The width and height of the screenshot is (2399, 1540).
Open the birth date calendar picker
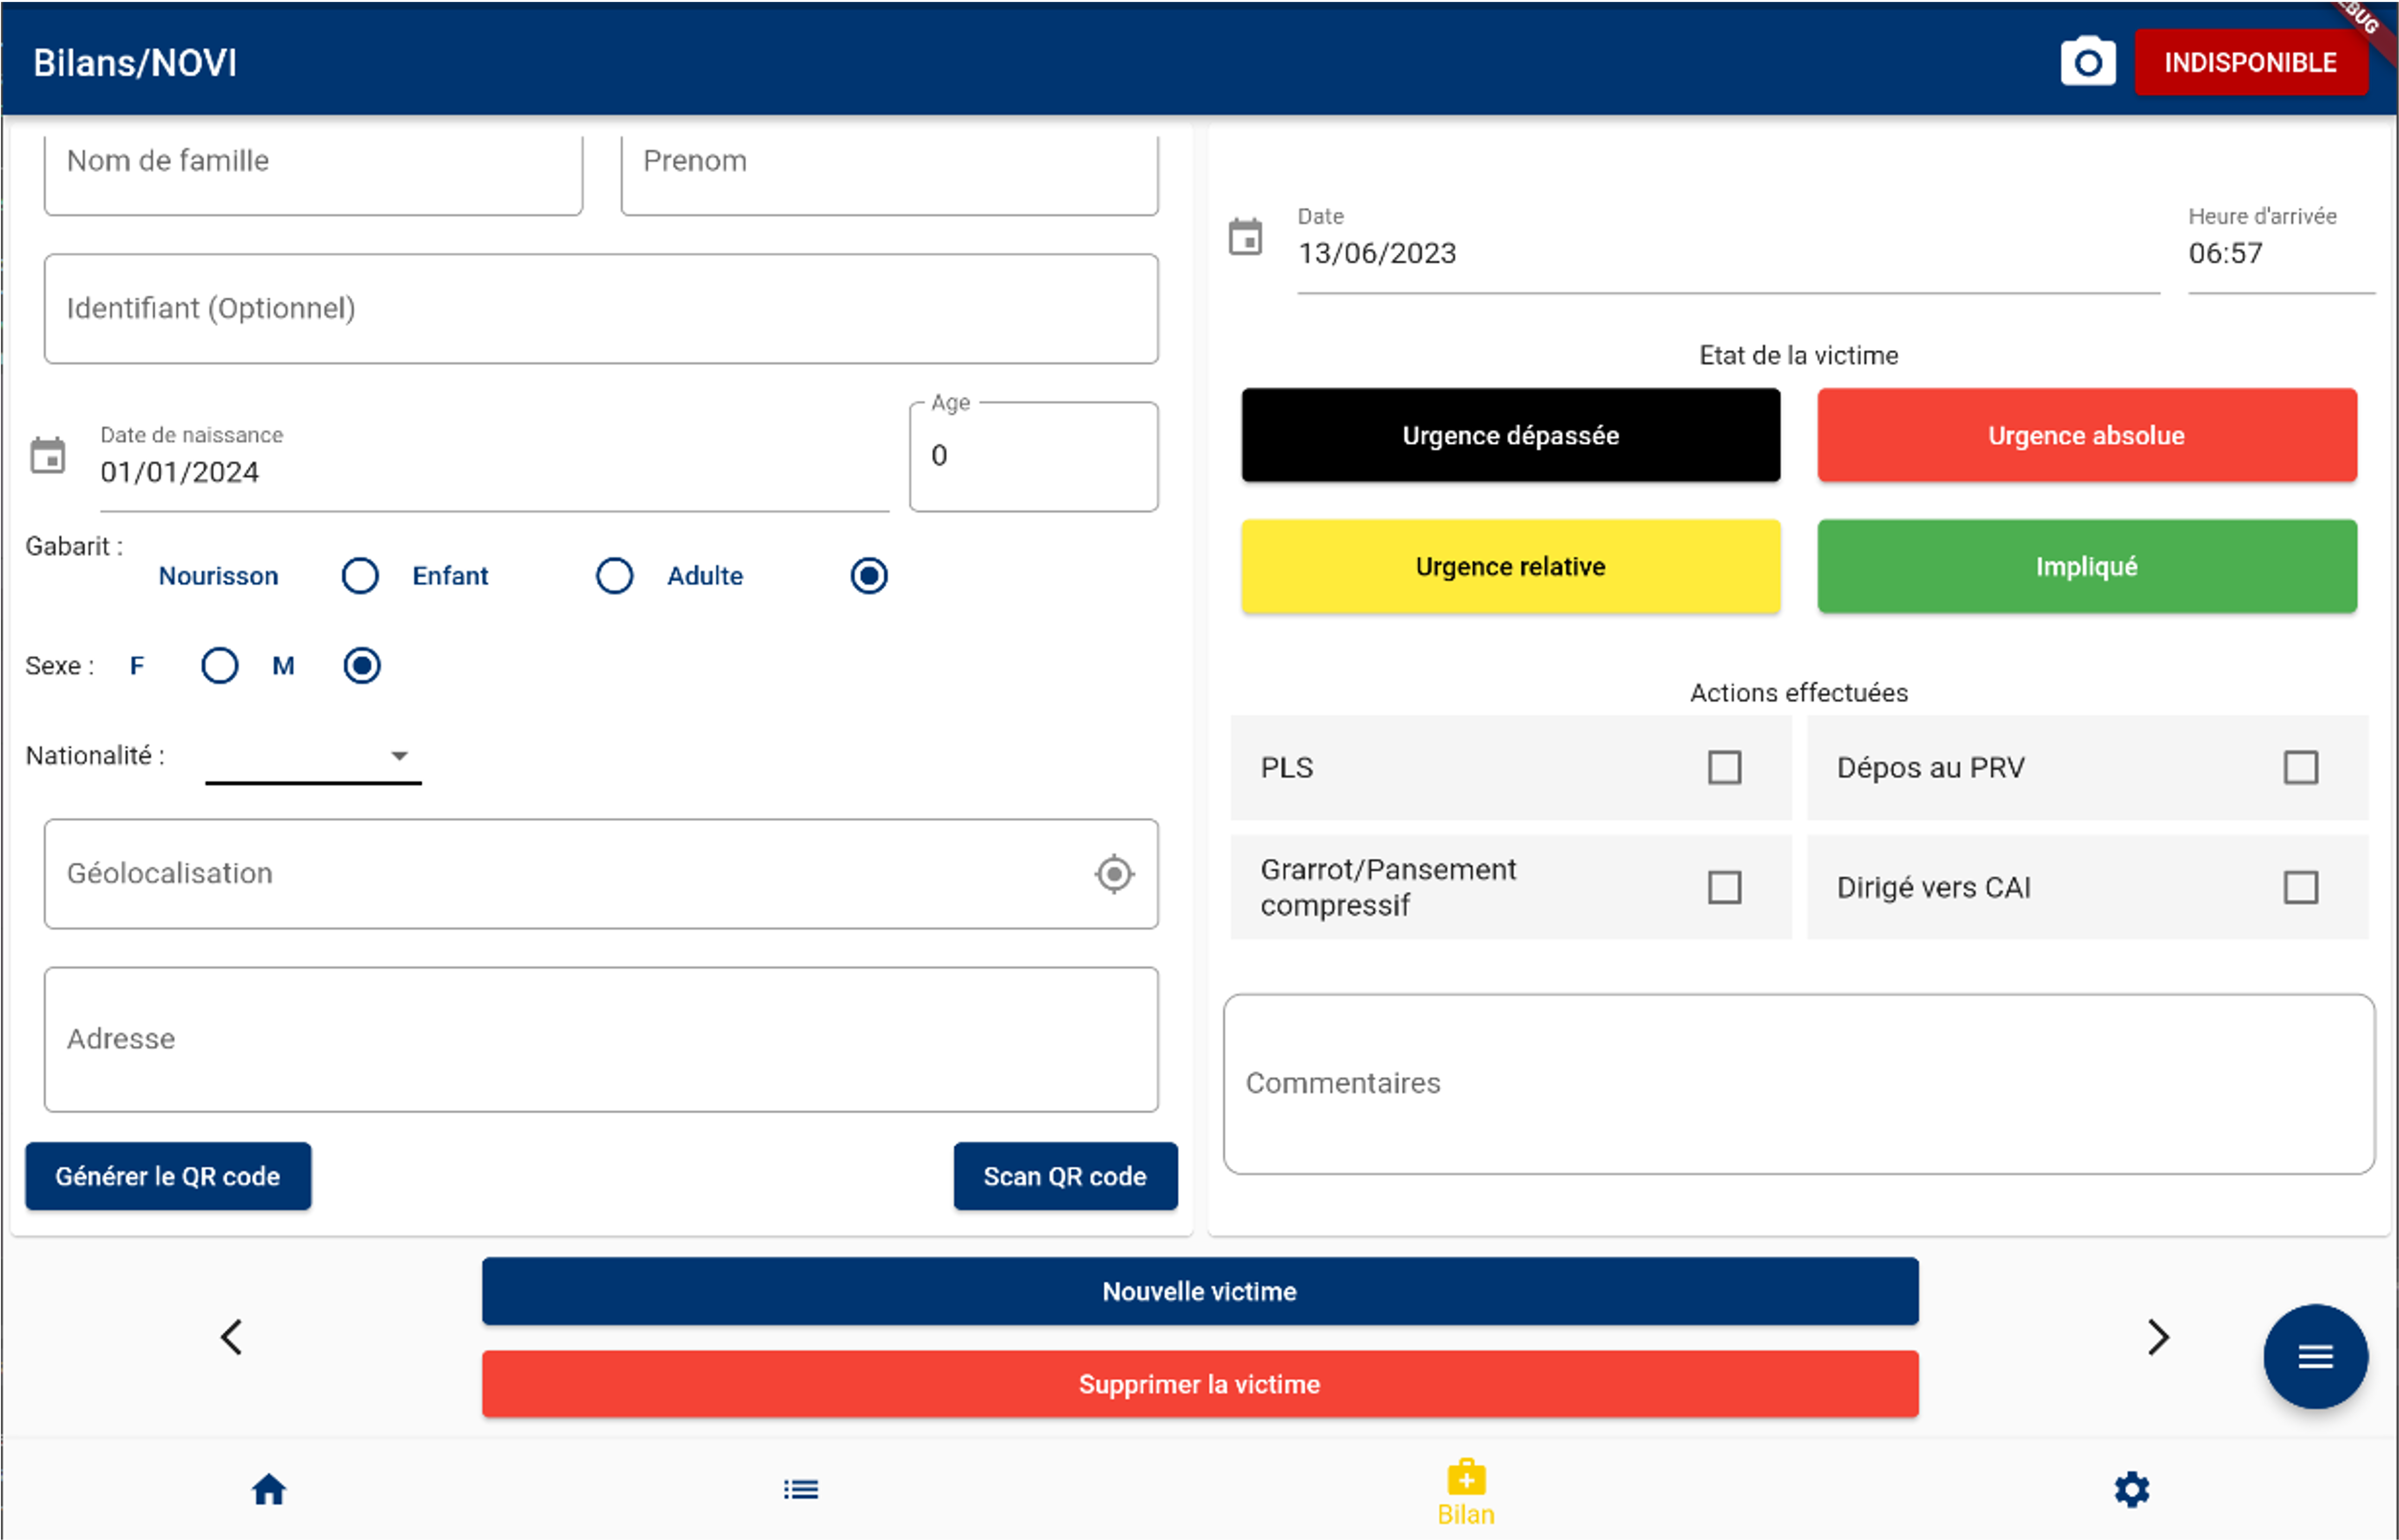click(x=48, y=456)
